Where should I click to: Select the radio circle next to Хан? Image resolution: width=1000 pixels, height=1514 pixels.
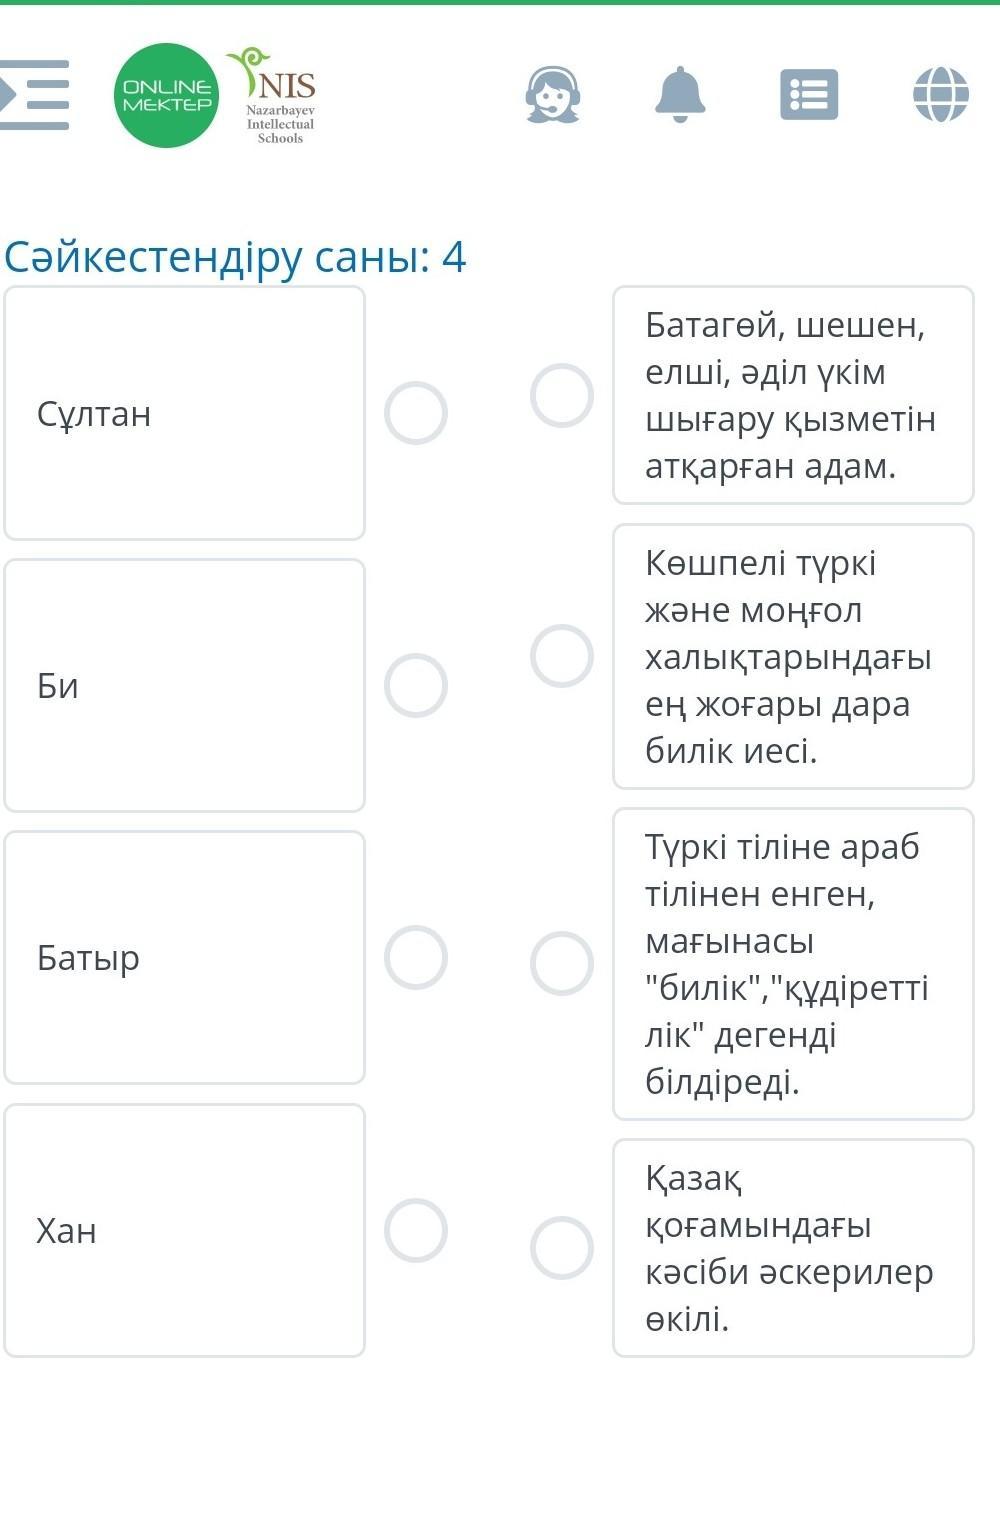[416, 1230]
